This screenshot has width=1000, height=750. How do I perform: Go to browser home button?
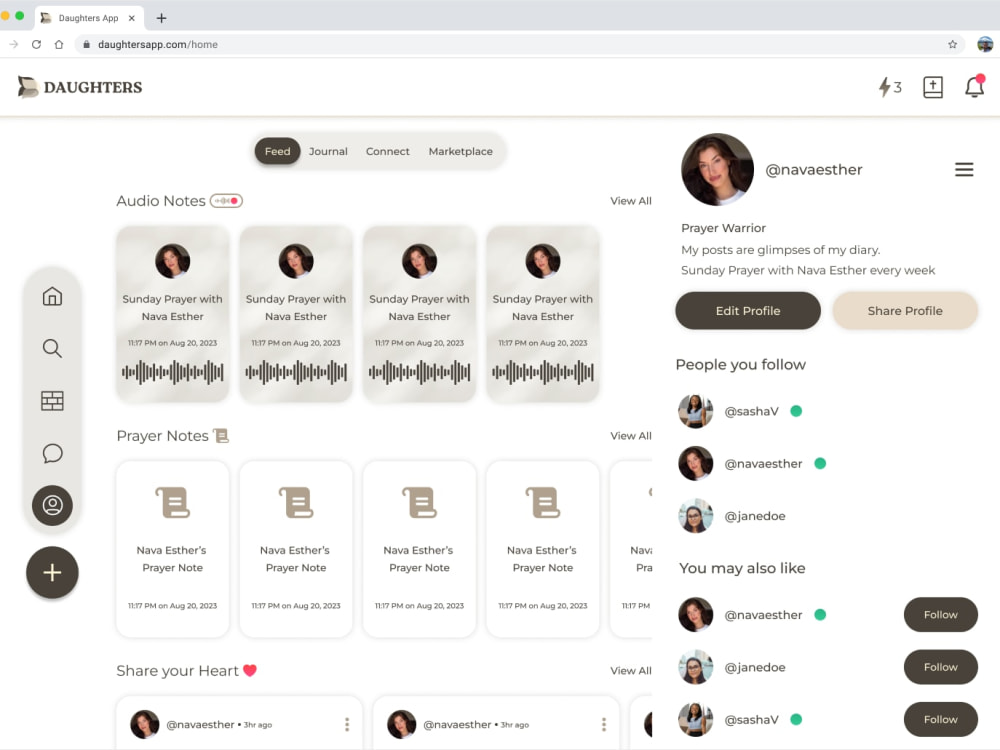[59, 44]
